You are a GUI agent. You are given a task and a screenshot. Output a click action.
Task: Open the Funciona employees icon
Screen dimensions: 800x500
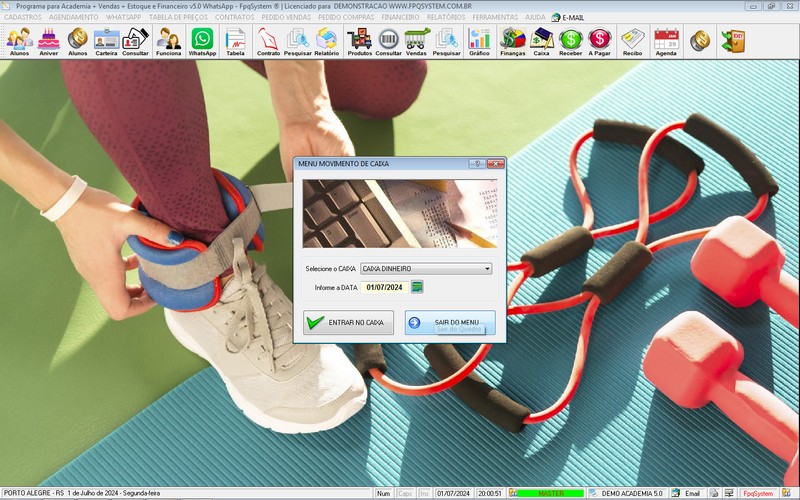pyautogui.click(x=169, y=42)
